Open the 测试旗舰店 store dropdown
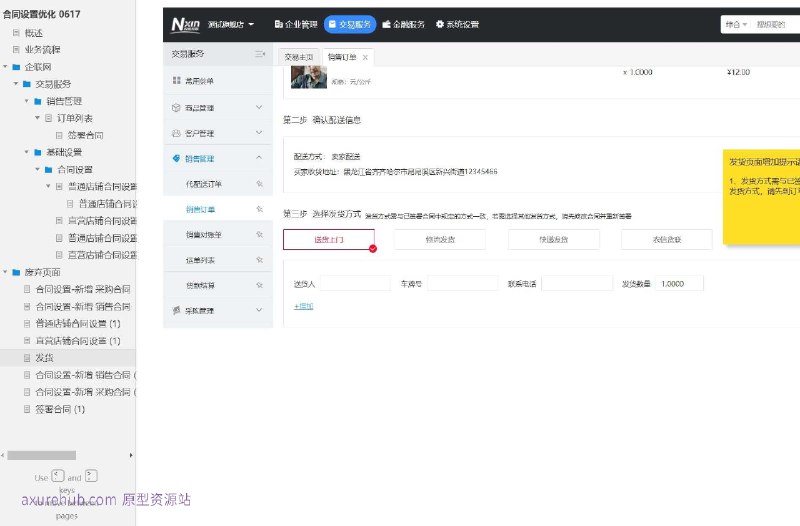 coord(231,24)
